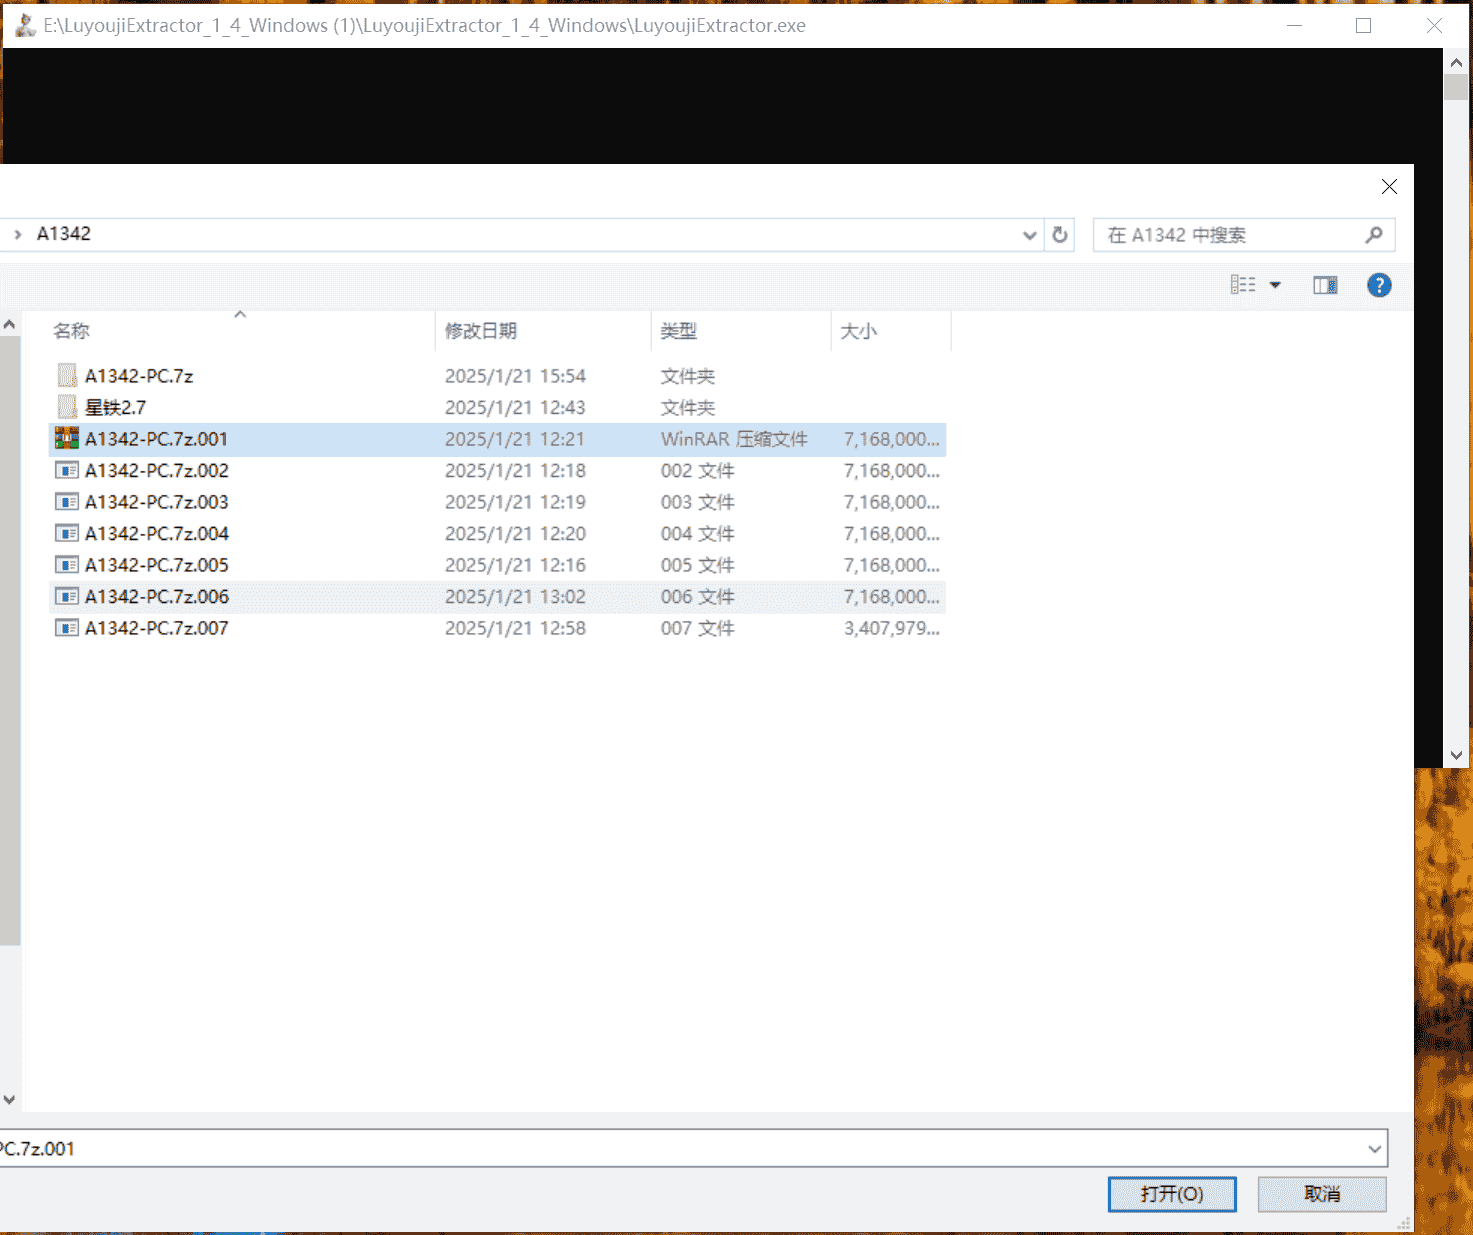Click the search magnifier icon
Screen dimensions: 1473x1235
coord(1374,235)
